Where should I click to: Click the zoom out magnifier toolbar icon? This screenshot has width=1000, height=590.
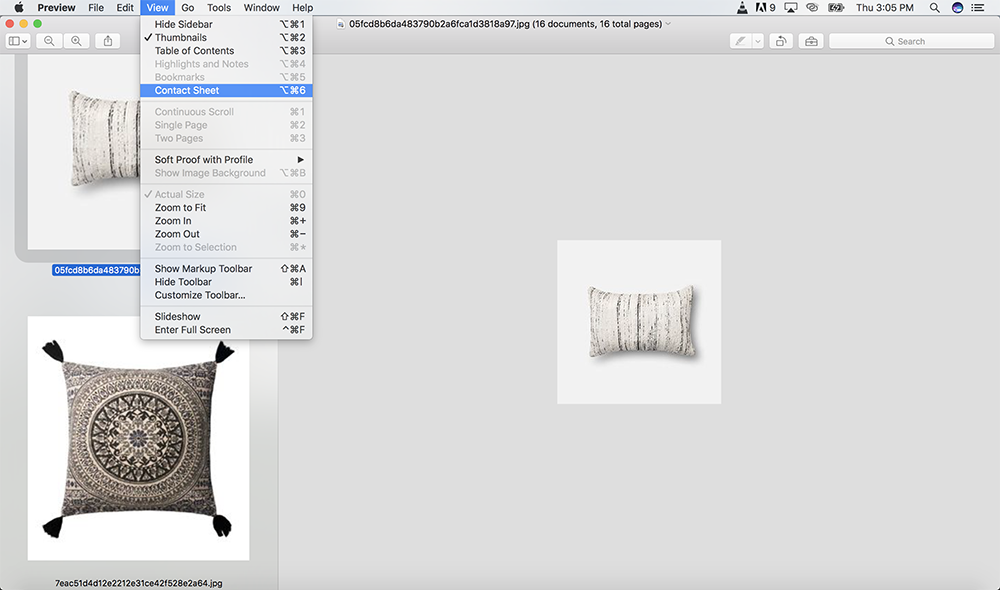click(x=49, y=41)
